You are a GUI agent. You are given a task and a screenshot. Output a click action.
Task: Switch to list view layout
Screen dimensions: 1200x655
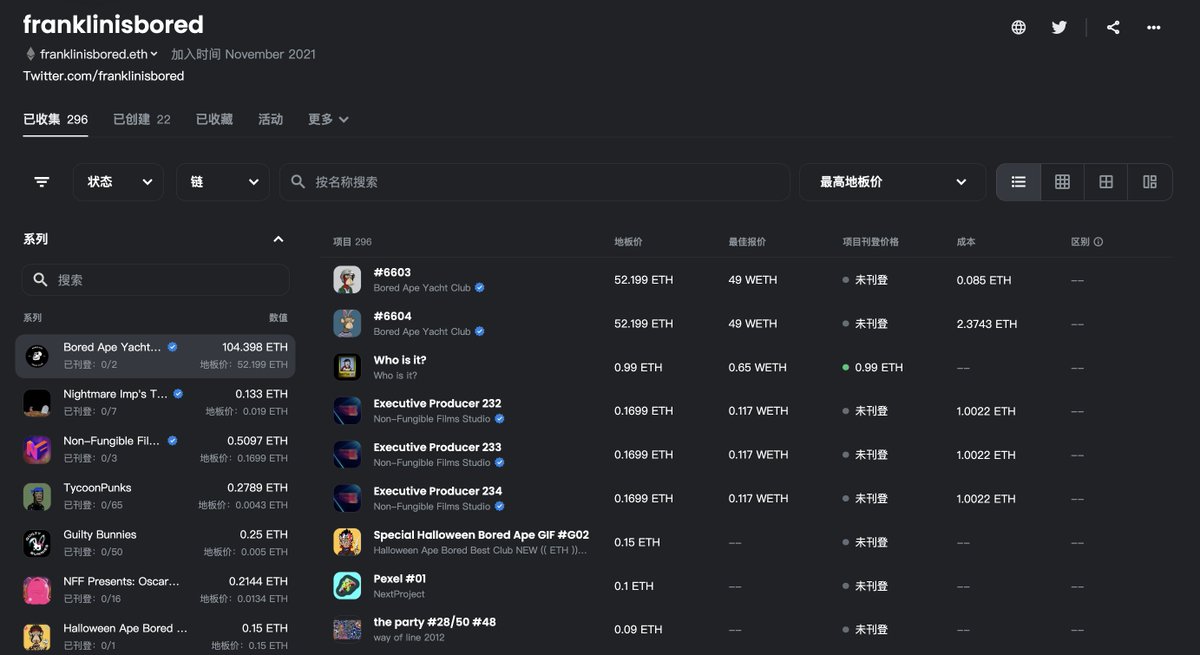(1018, 182)
